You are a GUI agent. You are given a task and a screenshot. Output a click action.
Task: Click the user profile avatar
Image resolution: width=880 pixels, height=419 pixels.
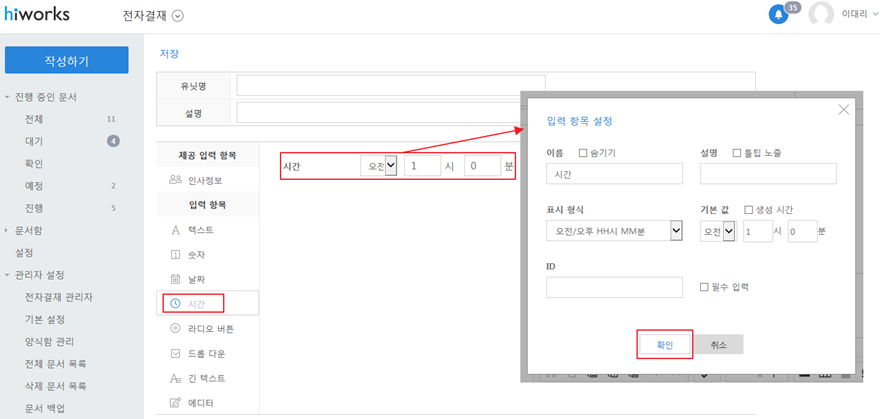tap(821, 14)
